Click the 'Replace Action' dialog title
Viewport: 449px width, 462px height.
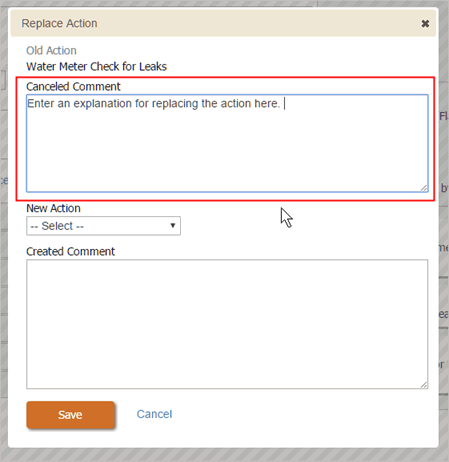tap(59, 23)
